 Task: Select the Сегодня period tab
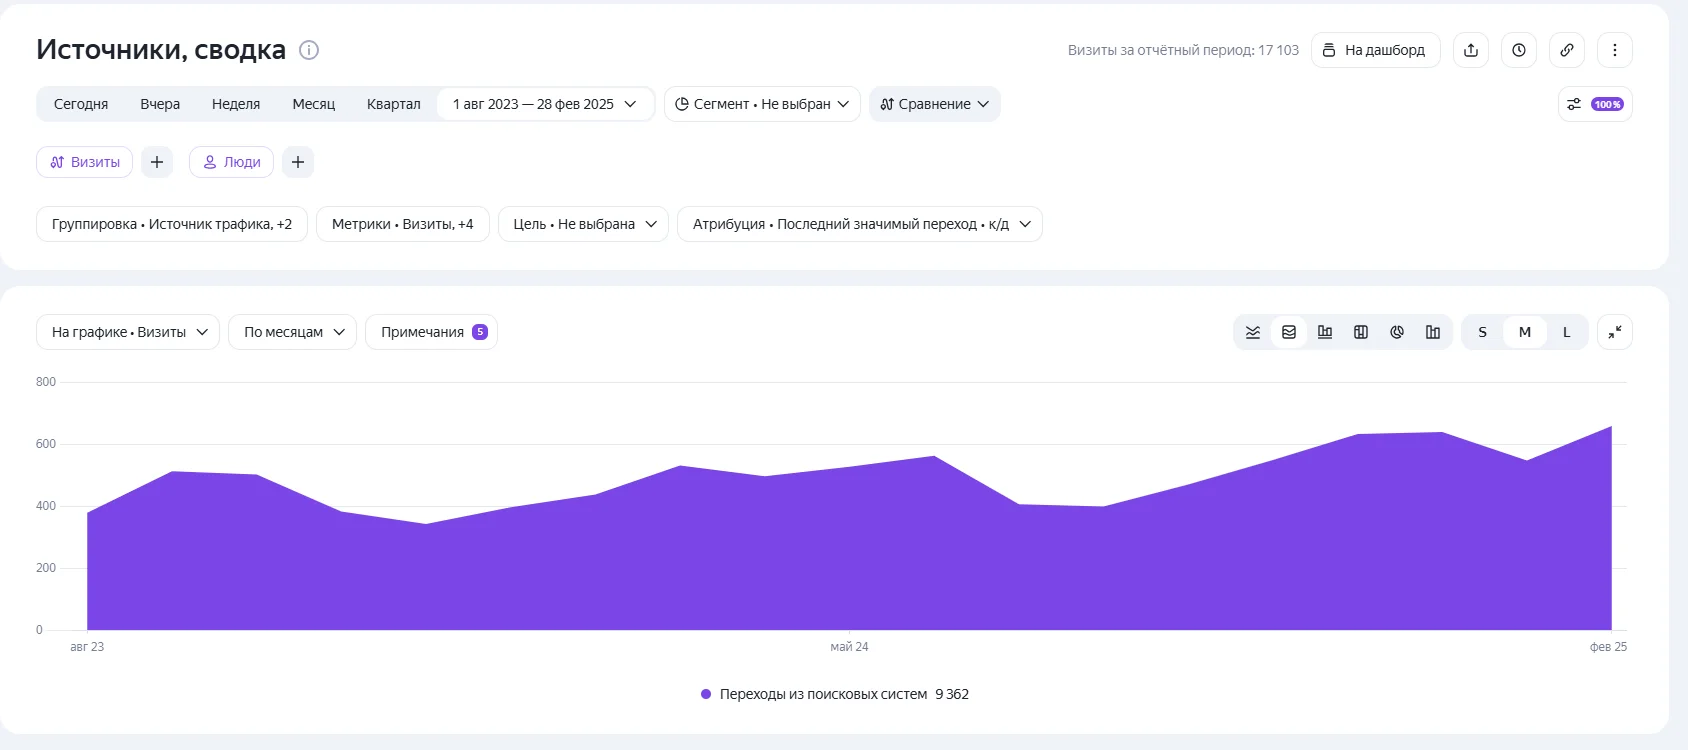tap(81, 104)
